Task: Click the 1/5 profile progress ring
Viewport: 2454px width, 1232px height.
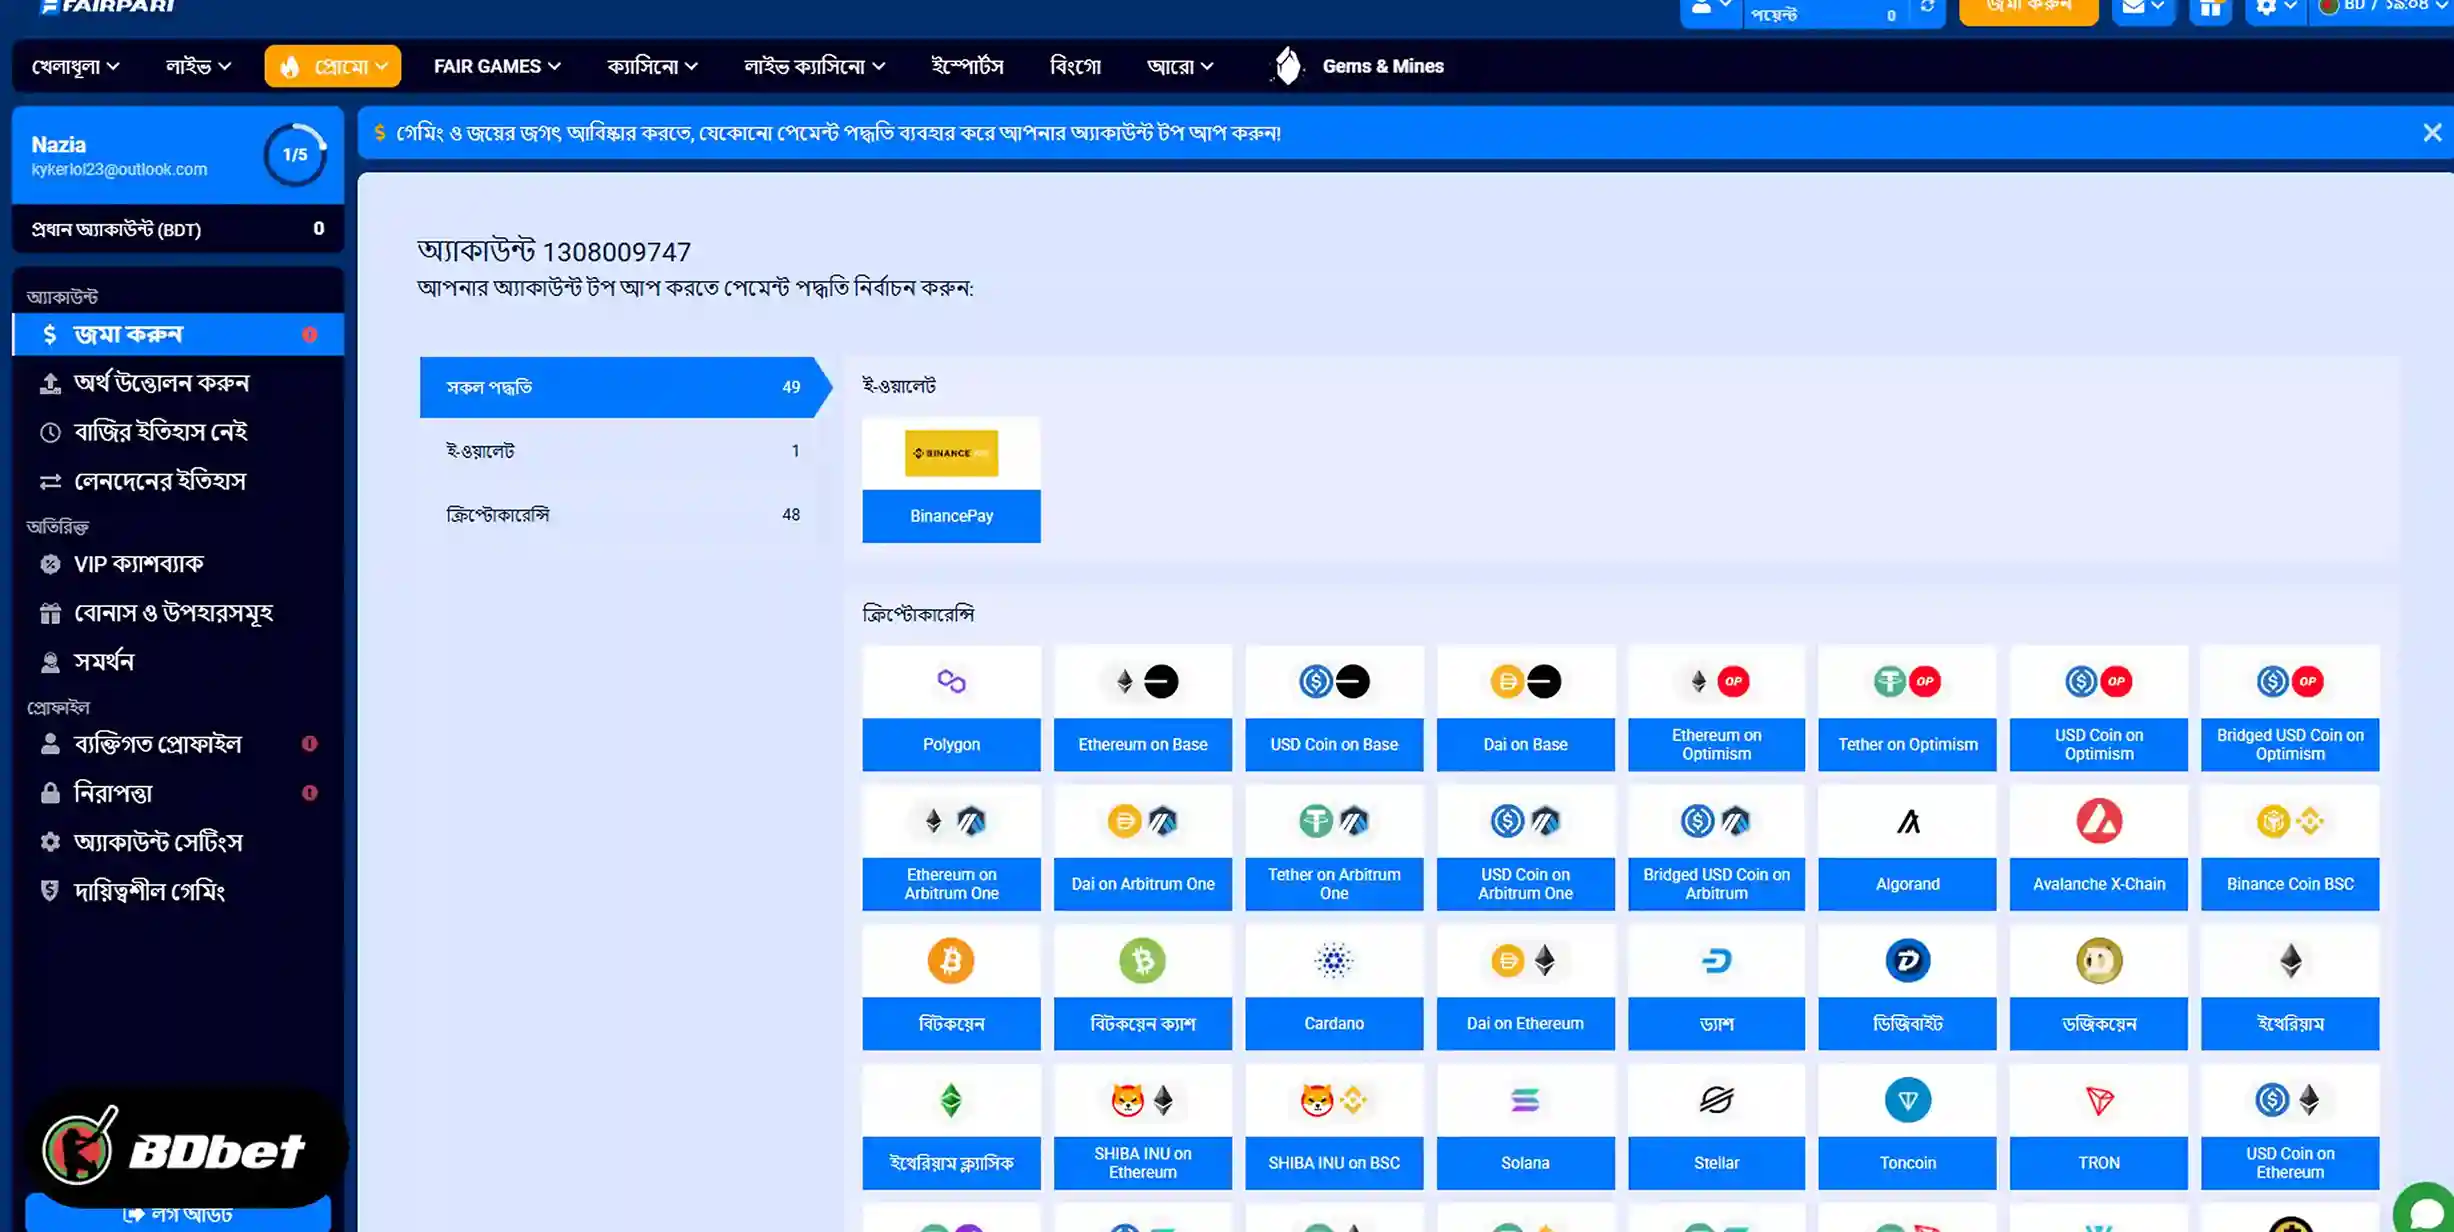Action: click(x=295, y=155)
